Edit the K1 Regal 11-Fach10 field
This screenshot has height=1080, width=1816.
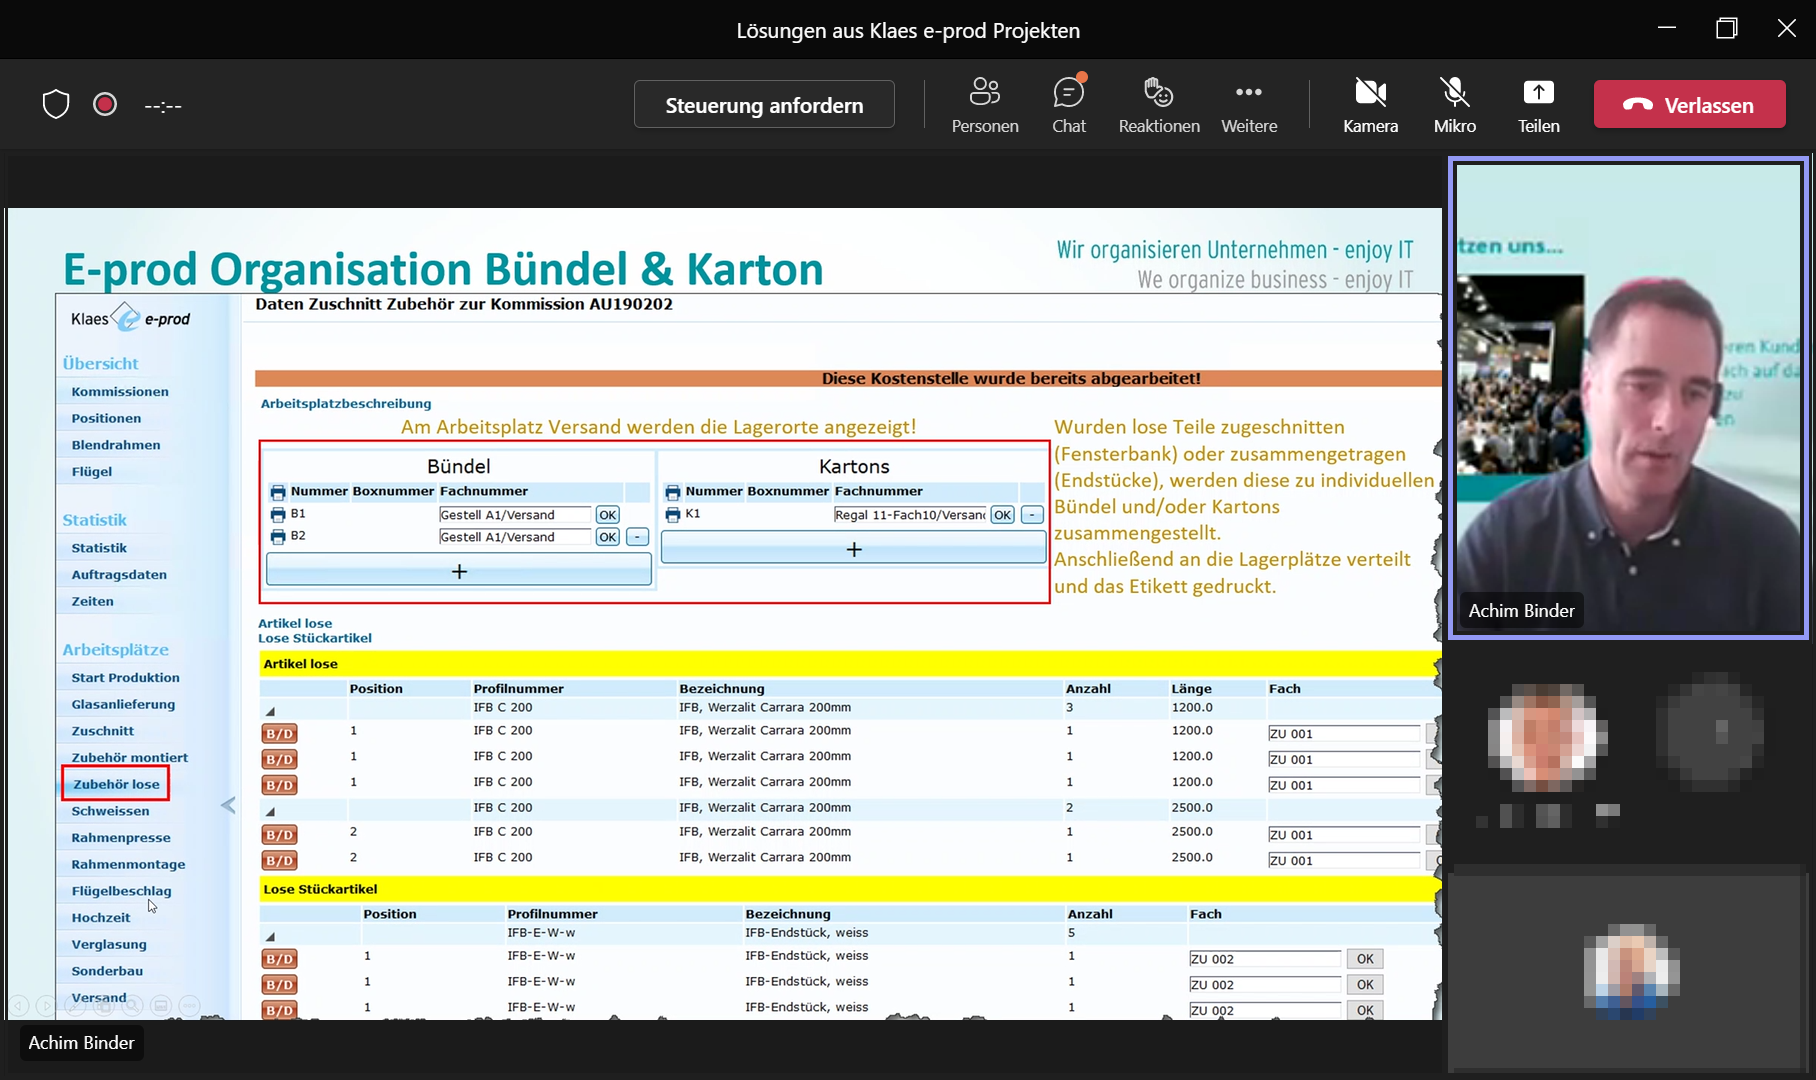[x=909, y=515]
